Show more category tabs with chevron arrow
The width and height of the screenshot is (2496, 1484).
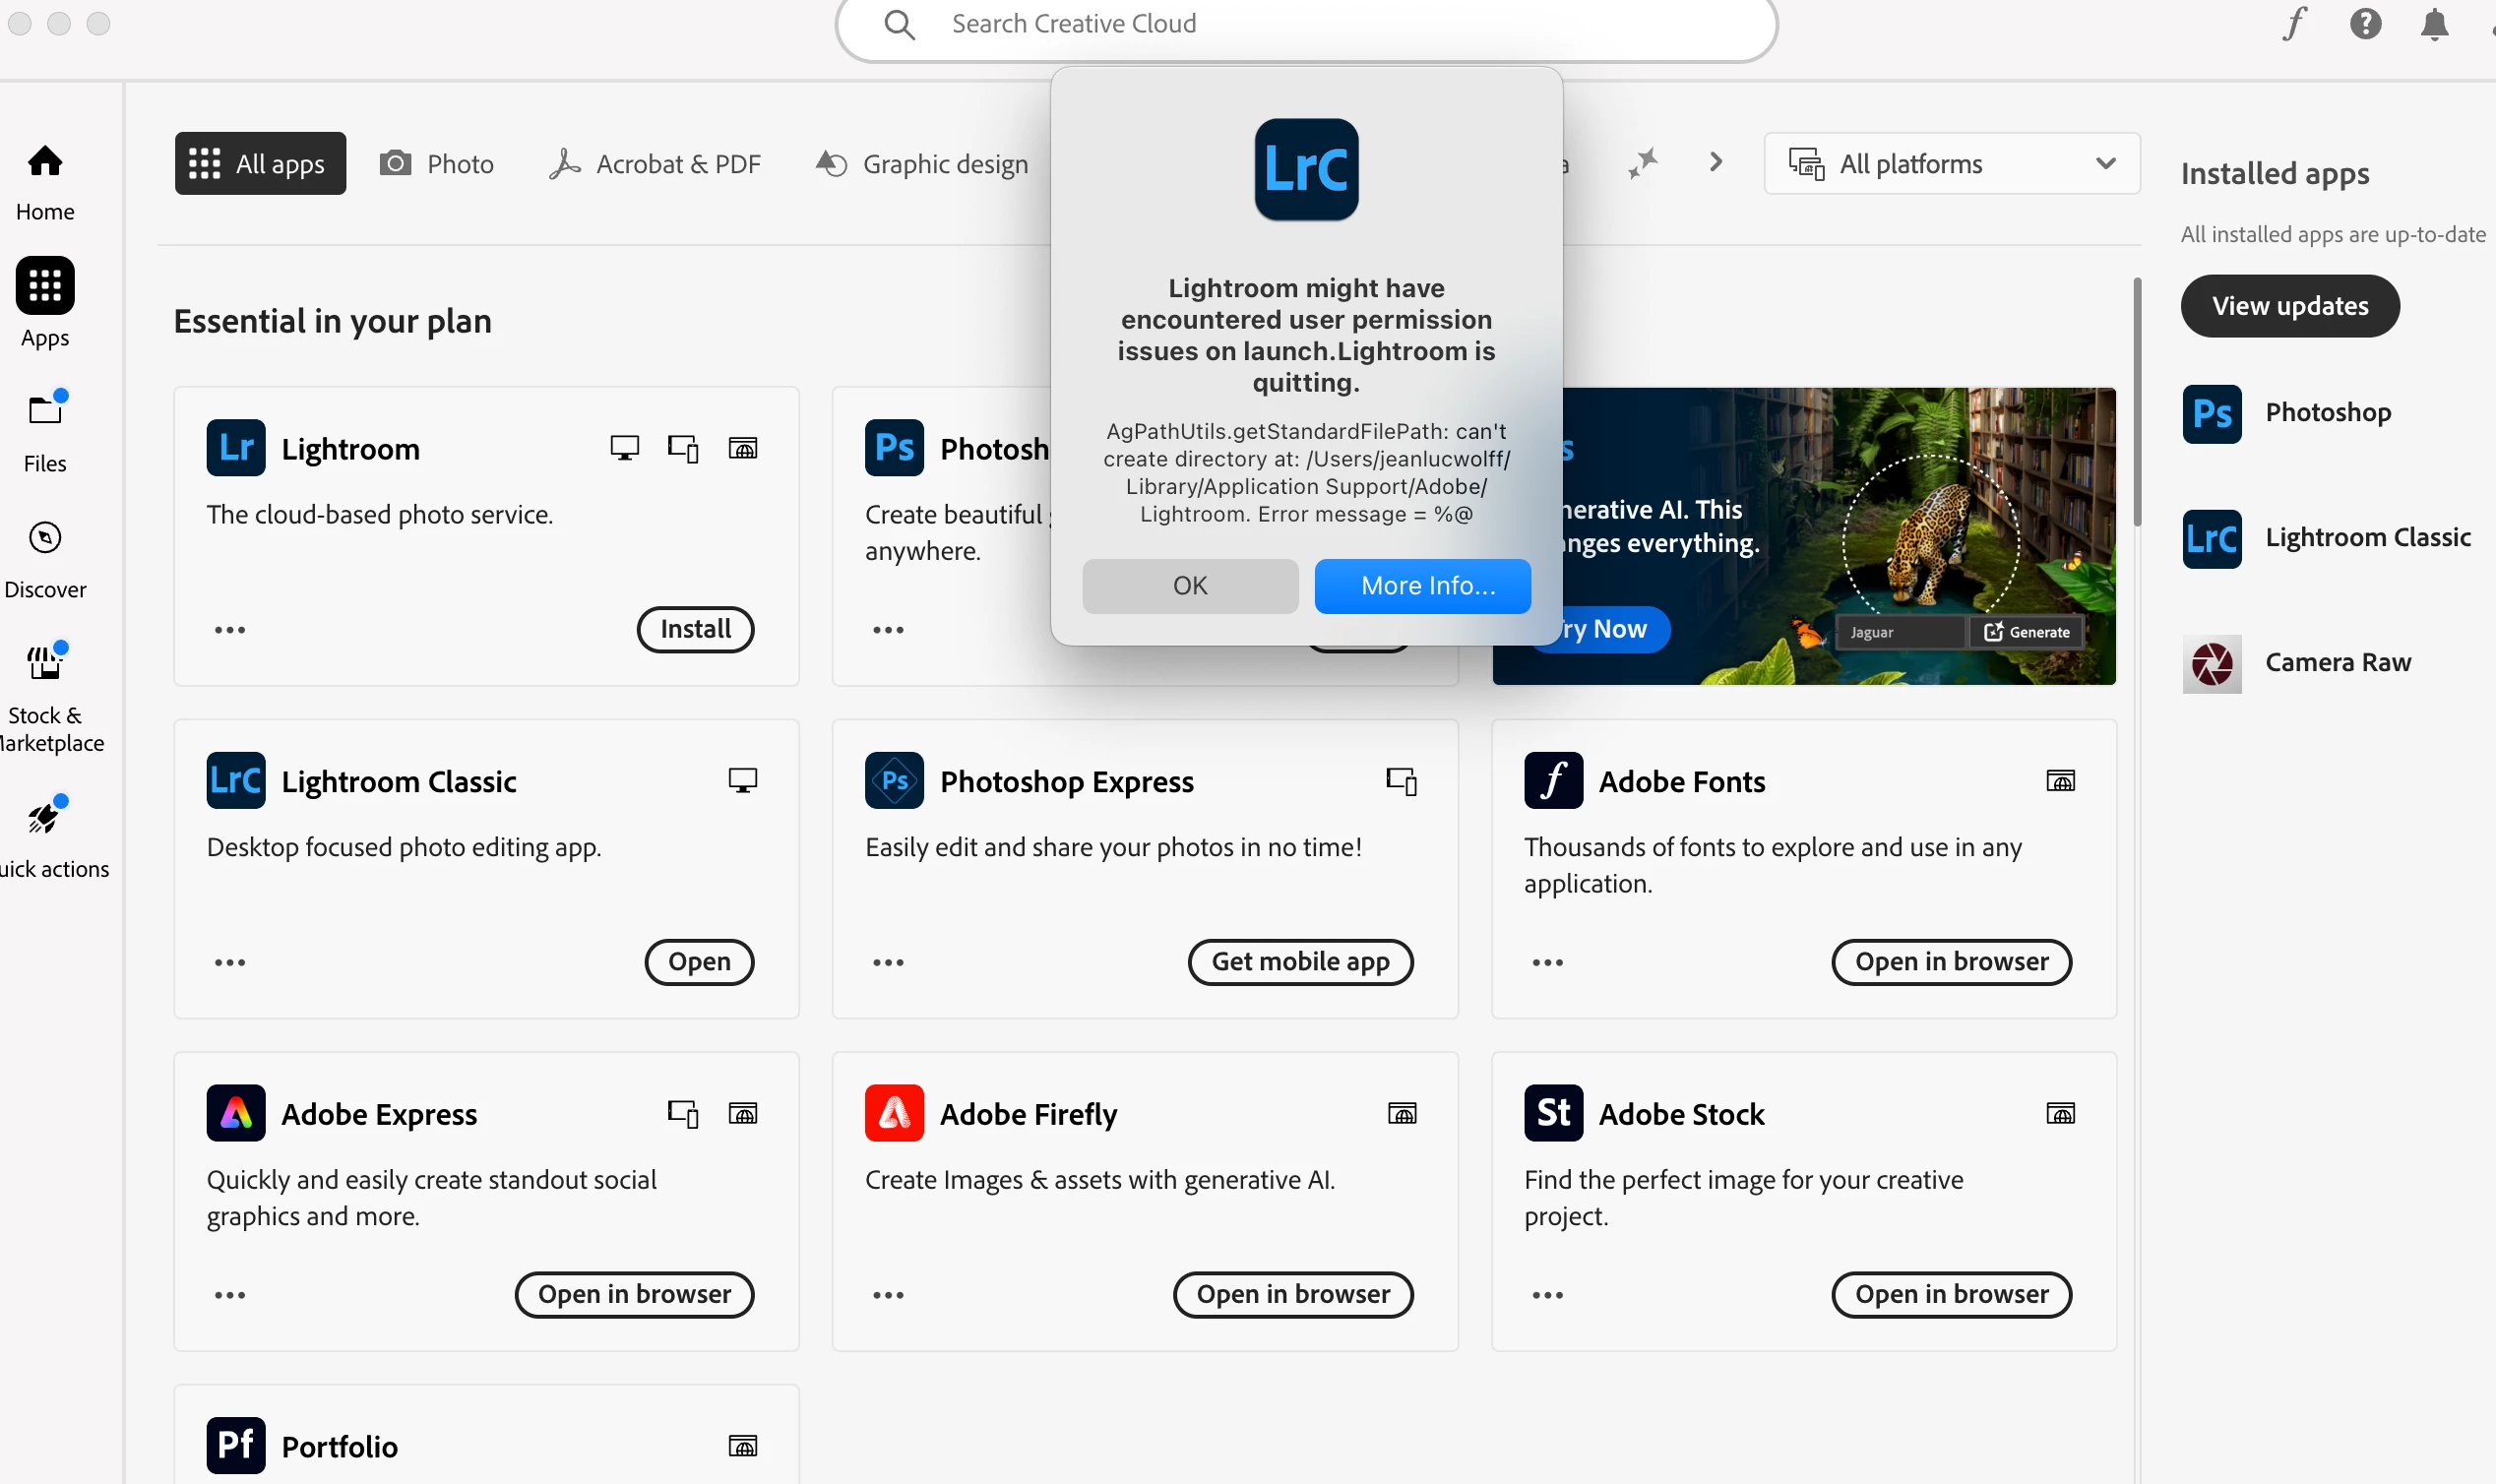1716,162
